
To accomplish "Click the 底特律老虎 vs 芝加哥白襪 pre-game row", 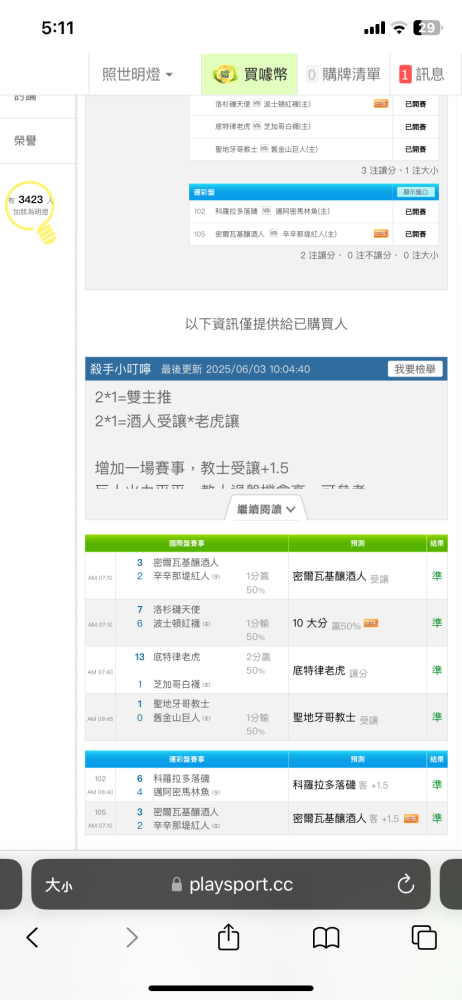I will [313, 126].
